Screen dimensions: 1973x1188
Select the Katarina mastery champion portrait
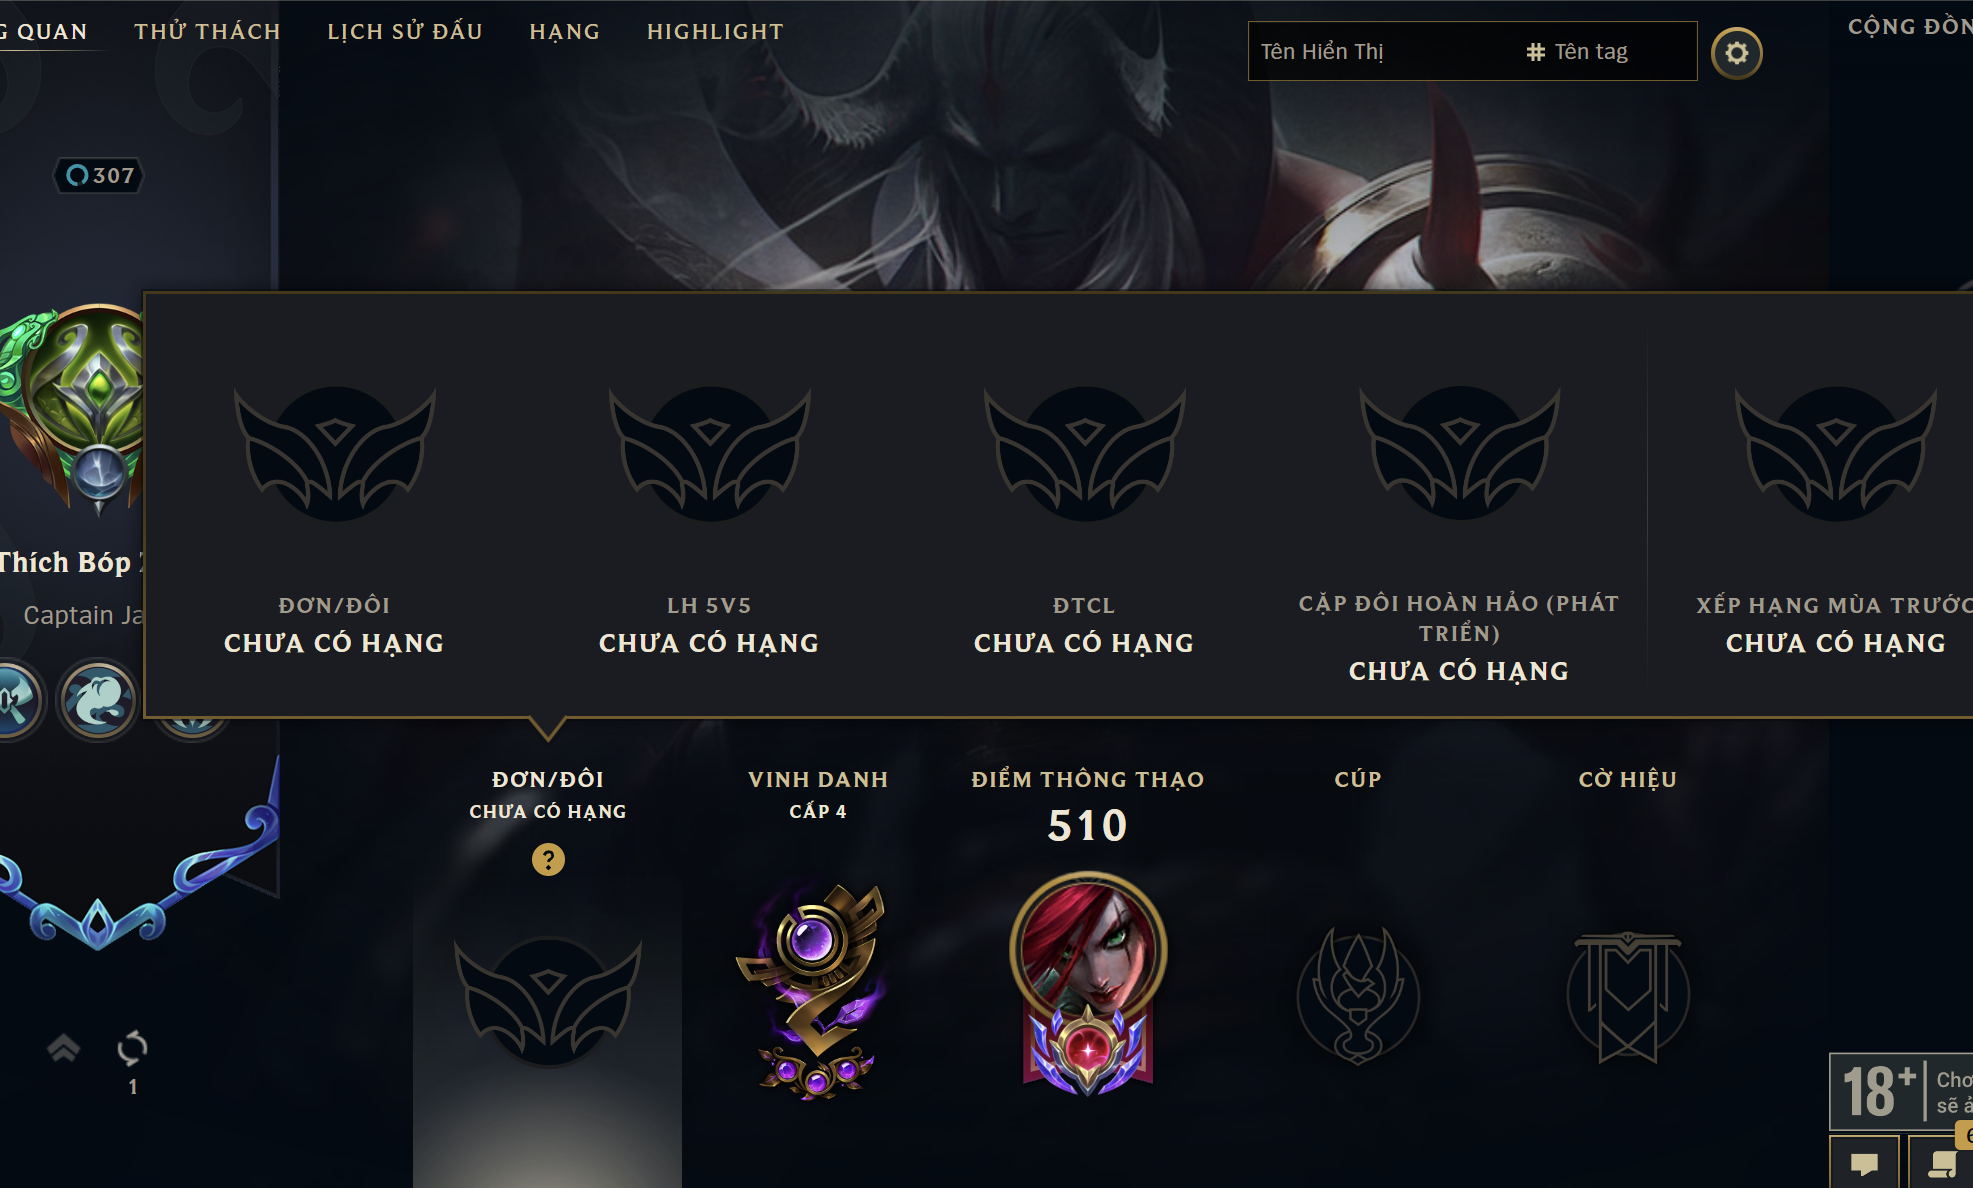coord(1088,983)
